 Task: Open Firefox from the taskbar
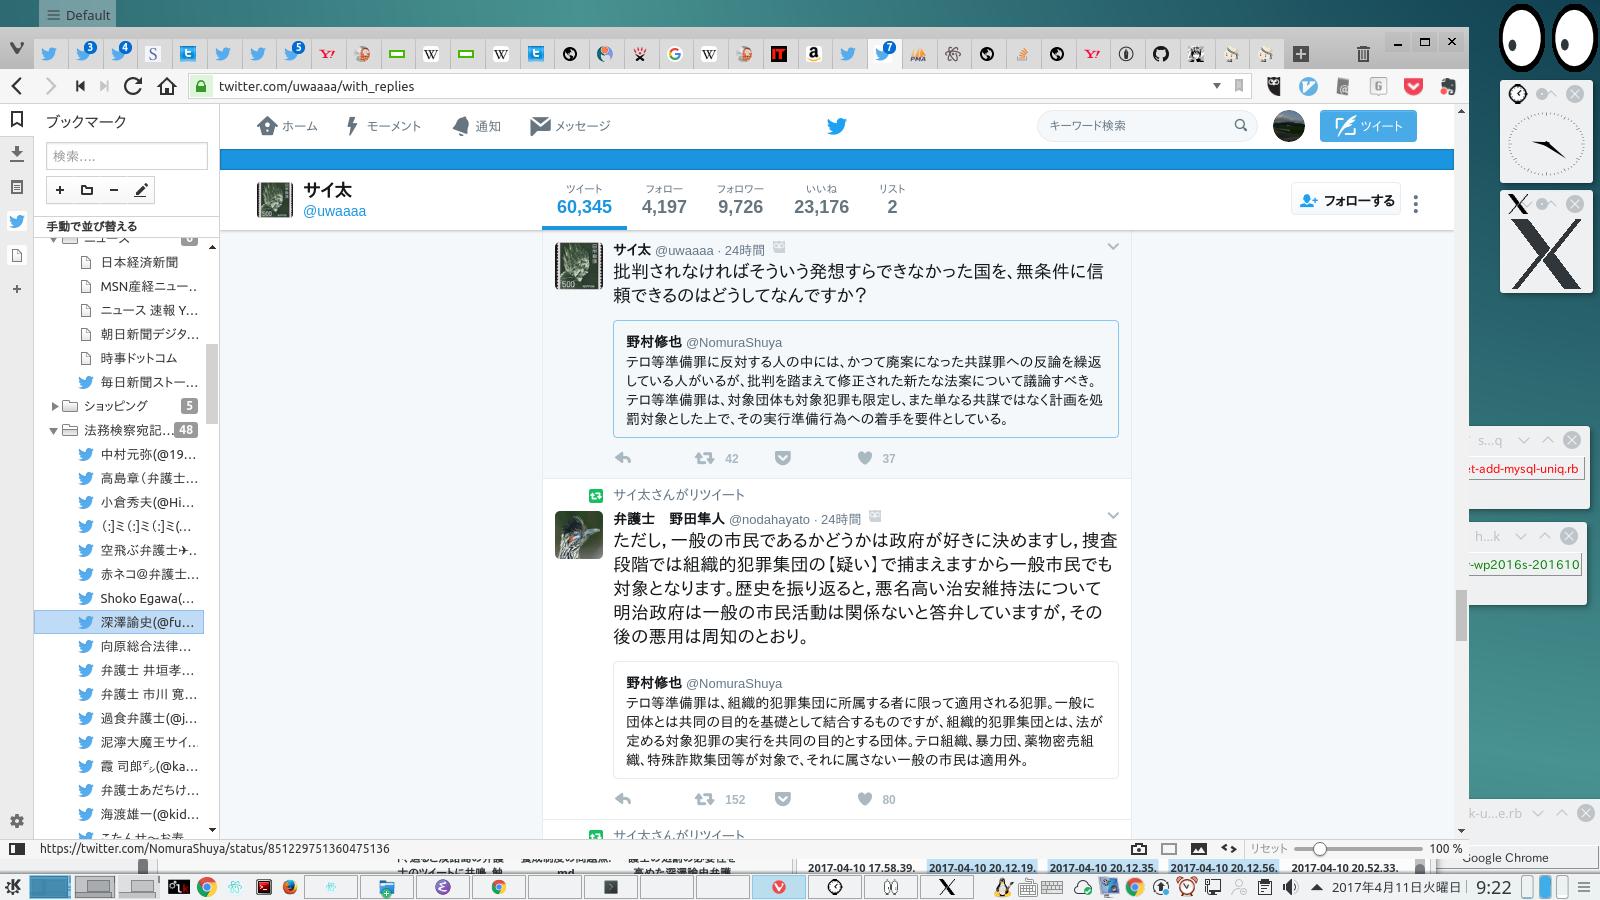(291, 887)
